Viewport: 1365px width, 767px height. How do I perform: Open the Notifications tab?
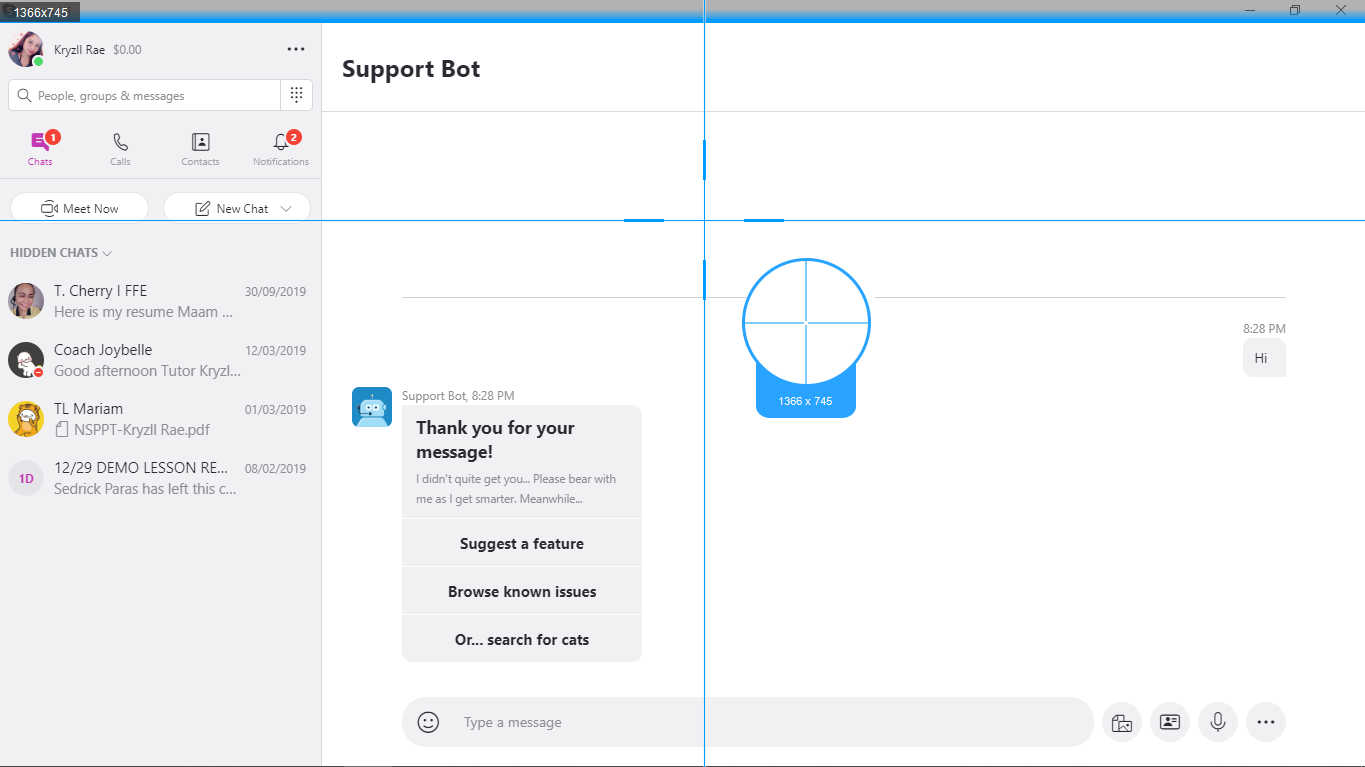(281, 149)
